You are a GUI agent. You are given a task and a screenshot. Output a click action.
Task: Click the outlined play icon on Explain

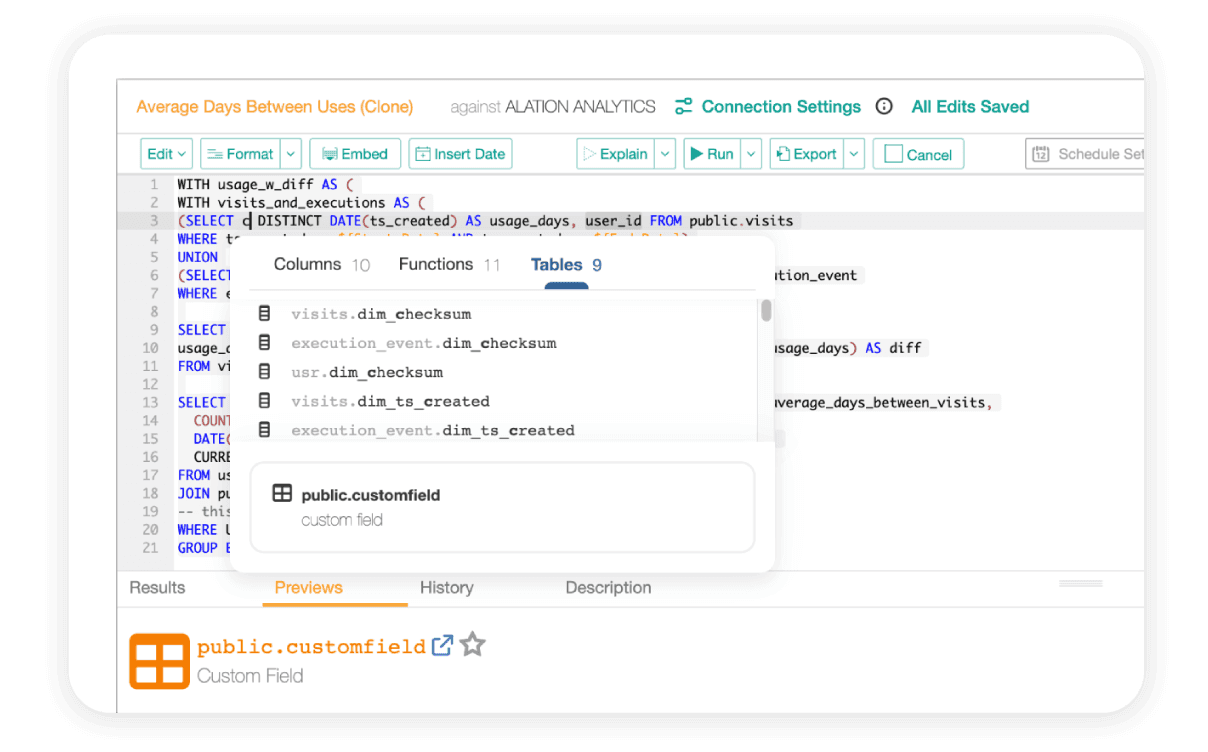point(592,153)
